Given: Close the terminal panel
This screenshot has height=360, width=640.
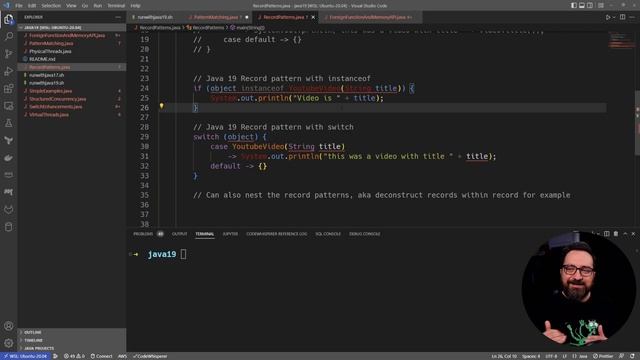Looking at the screenshot, I should tap(633, 234).
